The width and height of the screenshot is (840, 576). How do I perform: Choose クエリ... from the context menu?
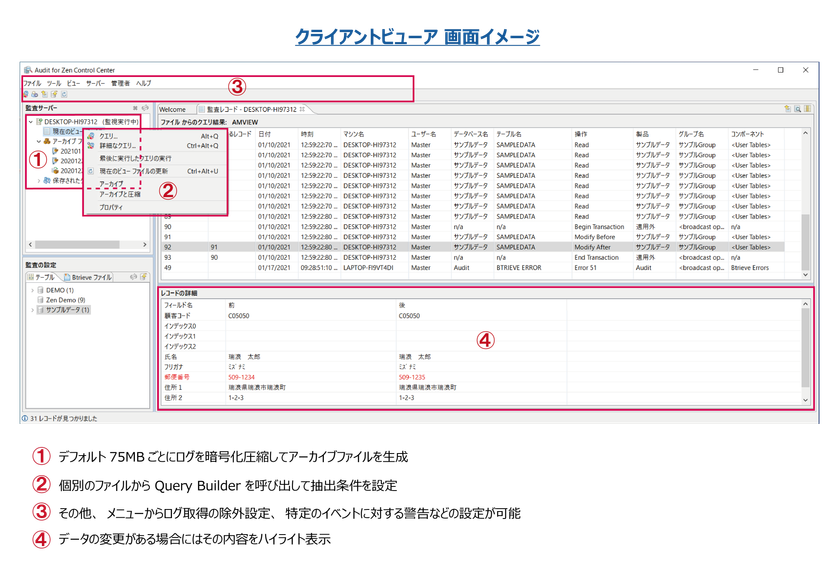coord(108,136)
